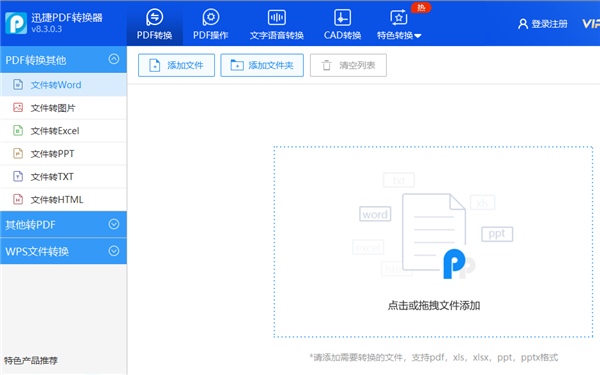This screenshot has width=600, height=375.
Task: Select the WPS文件转换 section header
Action: pyautogui.click(x=64, y=251)
